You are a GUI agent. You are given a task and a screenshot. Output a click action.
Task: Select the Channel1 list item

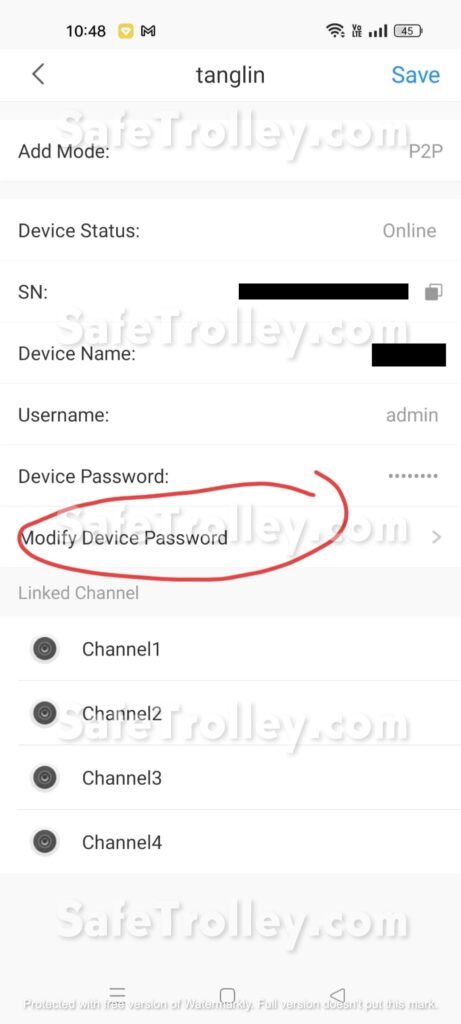click(x=230, y=649)
